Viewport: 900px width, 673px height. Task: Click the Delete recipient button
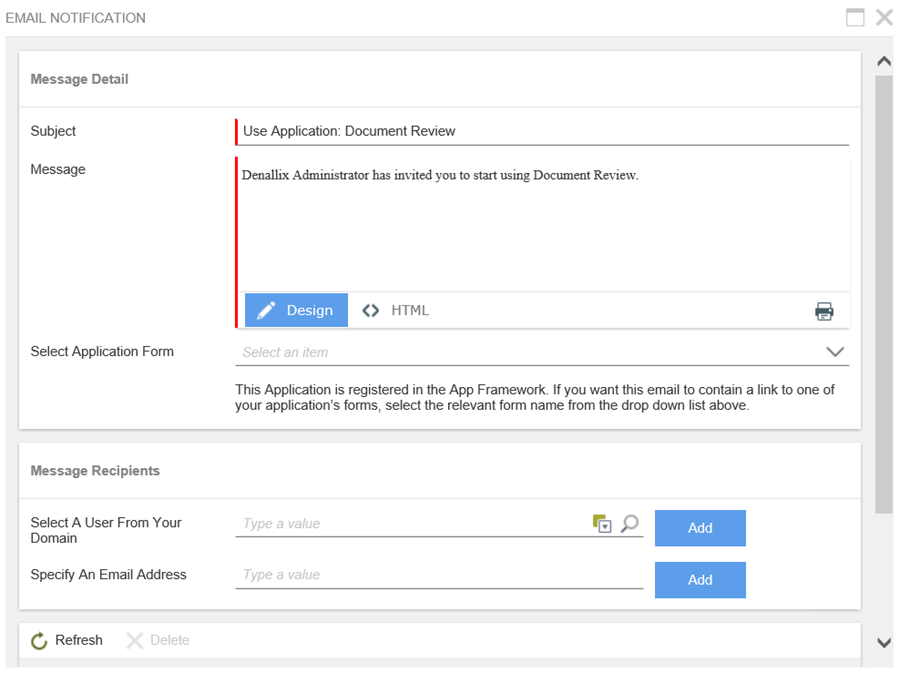coord(158,640)
